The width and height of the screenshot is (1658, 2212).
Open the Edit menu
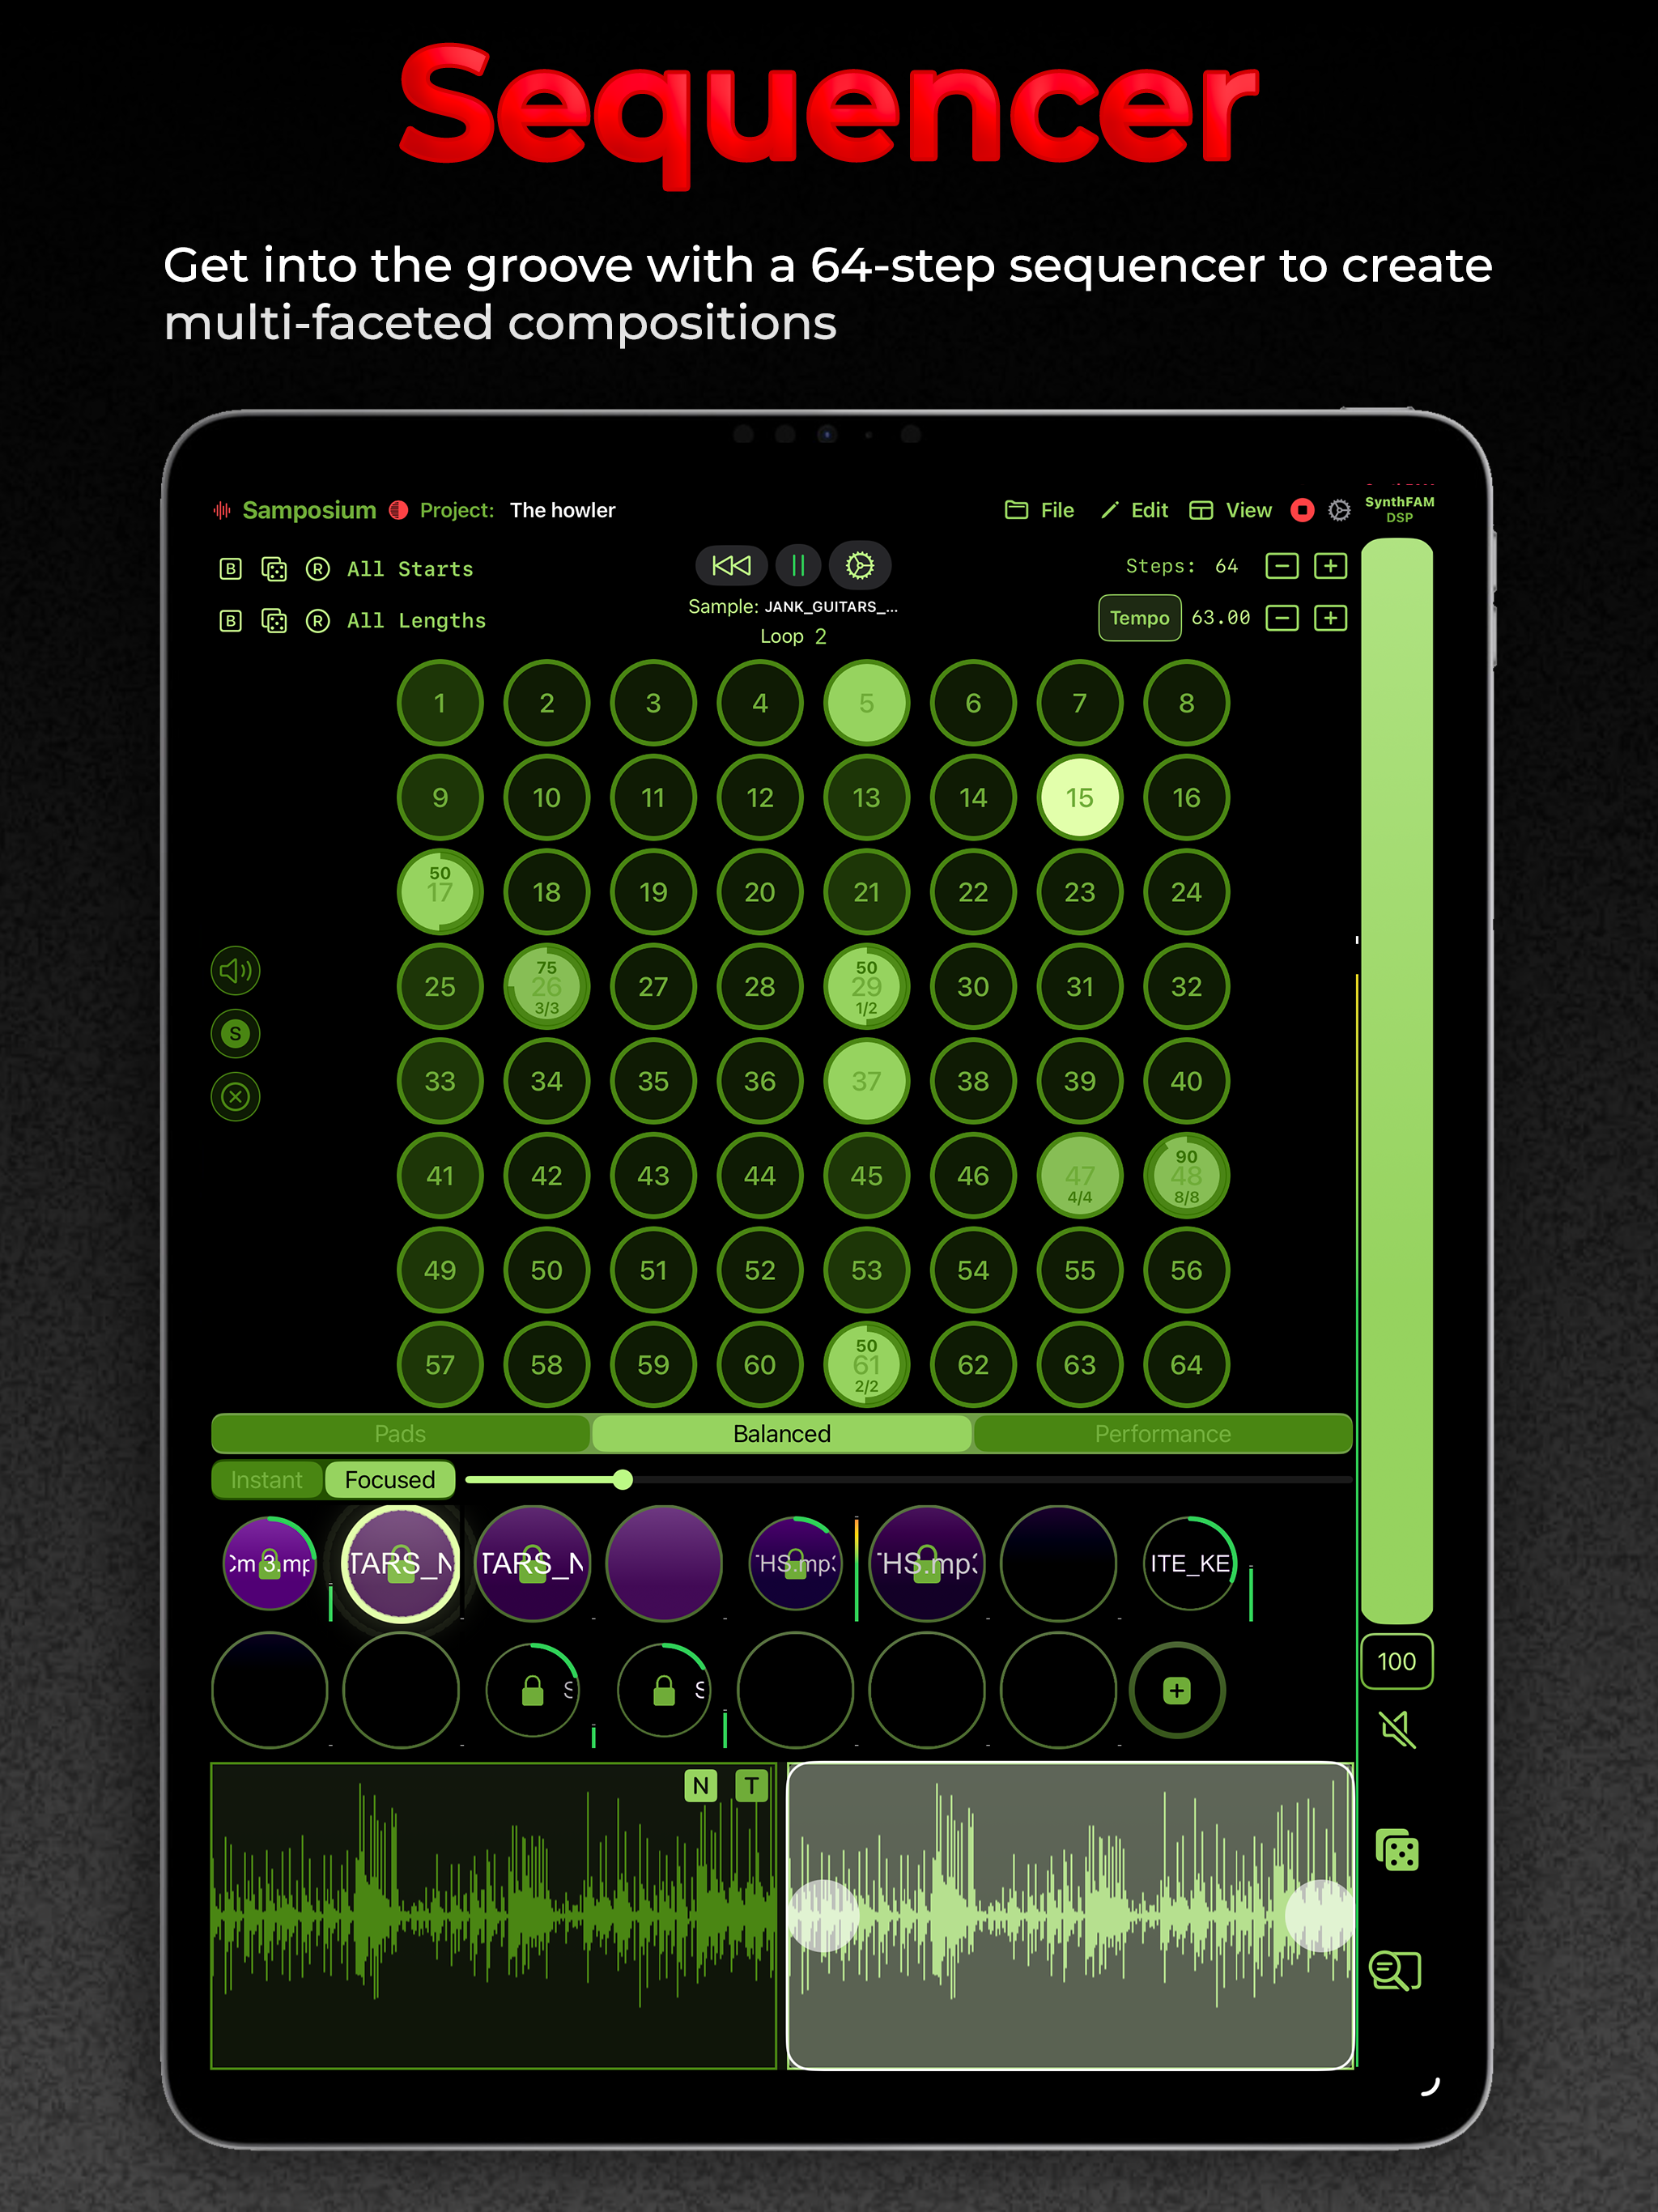(1135, 511)
